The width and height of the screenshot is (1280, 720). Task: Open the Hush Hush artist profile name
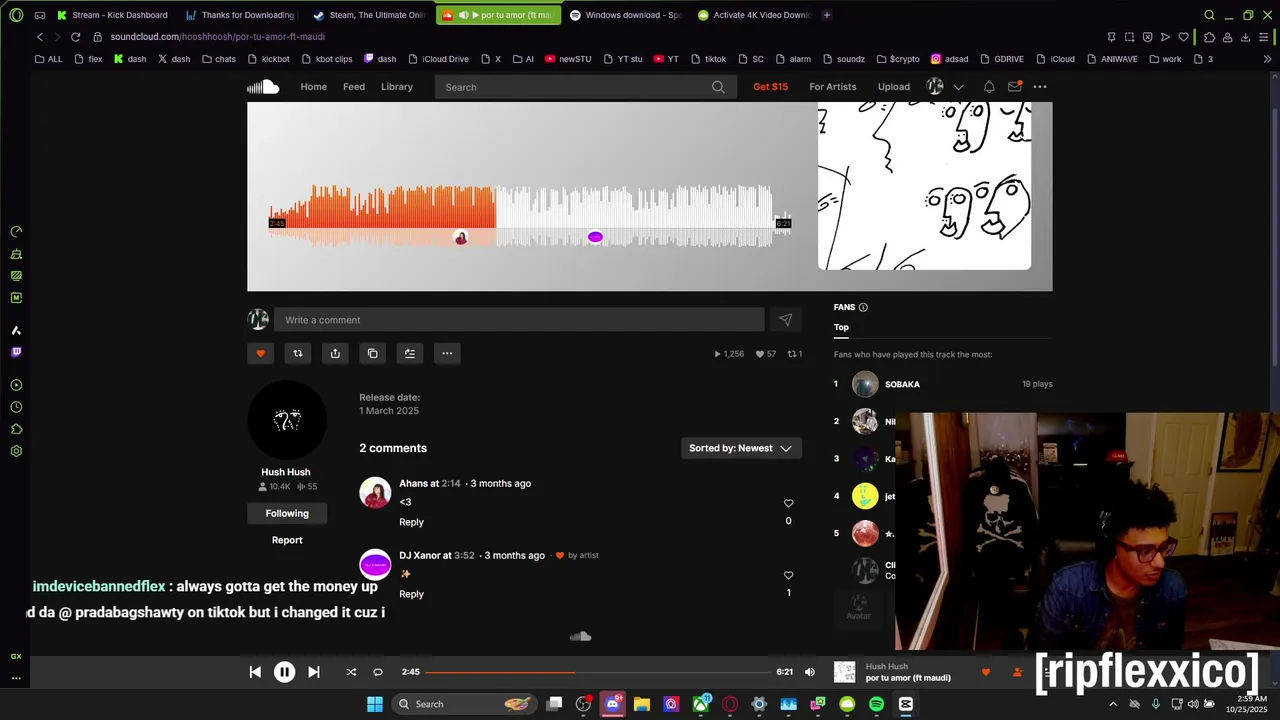(x=286, y=472)
